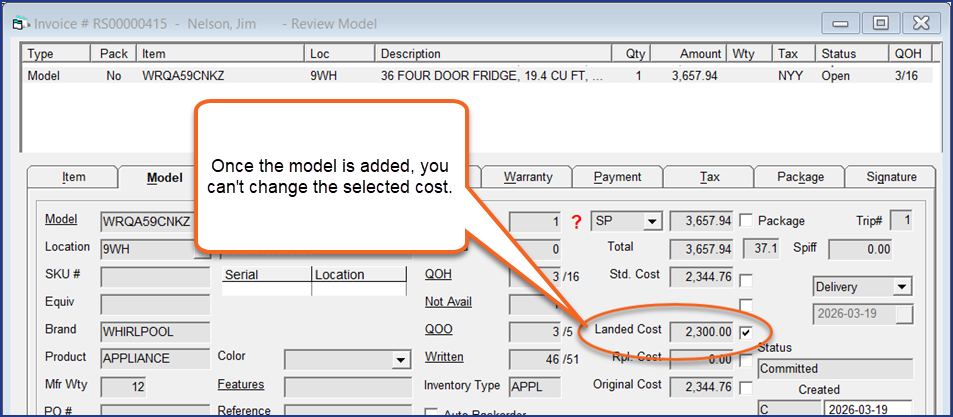Toggle the Landed Cost checkbox
This screenshot has height=417, width=953.
tap(746, 331)
